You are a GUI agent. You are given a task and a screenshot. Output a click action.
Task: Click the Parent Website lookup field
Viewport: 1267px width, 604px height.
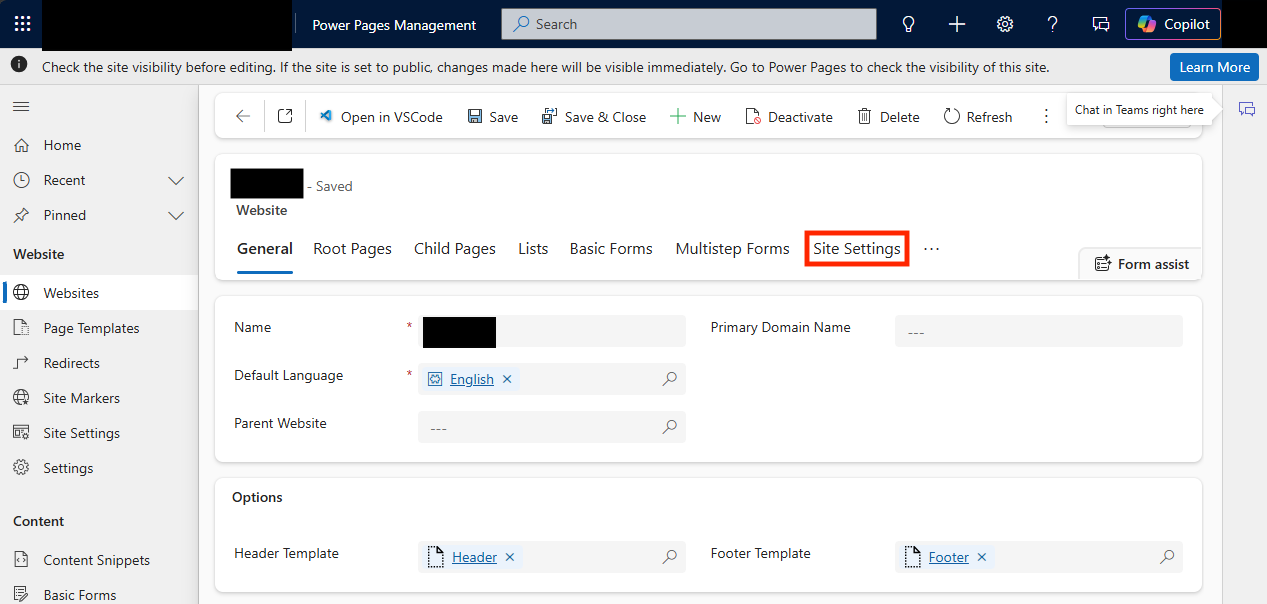[552, 427]
